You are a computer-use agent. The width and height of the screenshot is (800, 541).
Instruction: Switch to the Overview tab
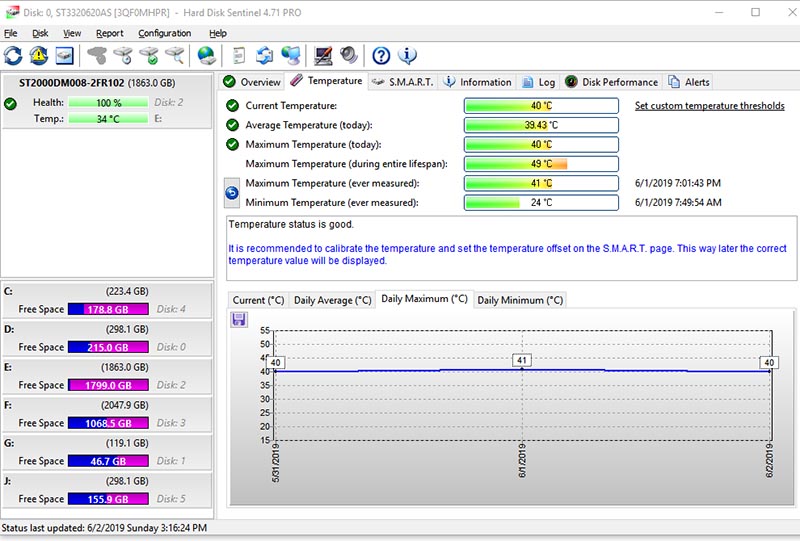point(252,82)
